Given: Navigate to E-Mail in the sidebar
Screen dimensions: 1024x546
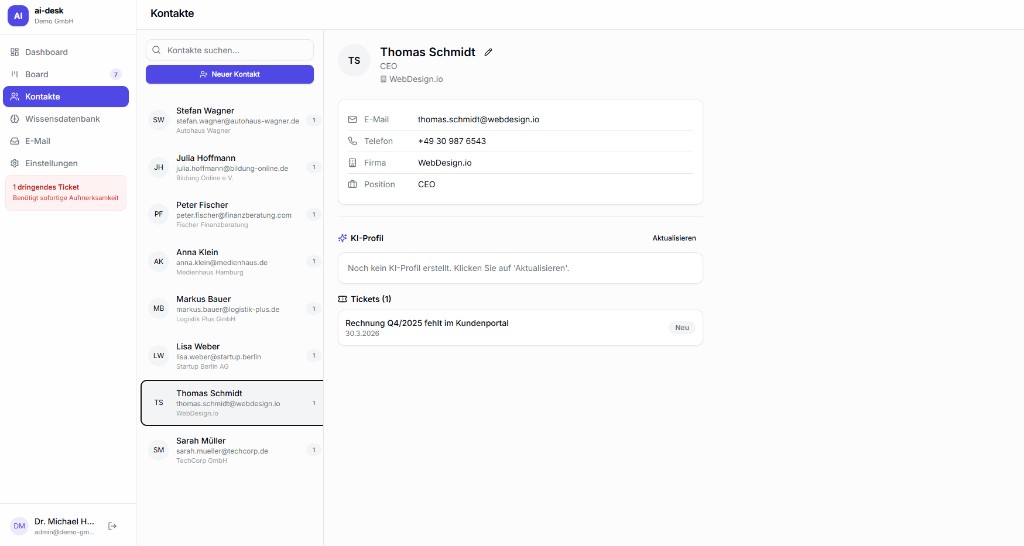Looking at the screenshot, I should [x=38, y=141].
